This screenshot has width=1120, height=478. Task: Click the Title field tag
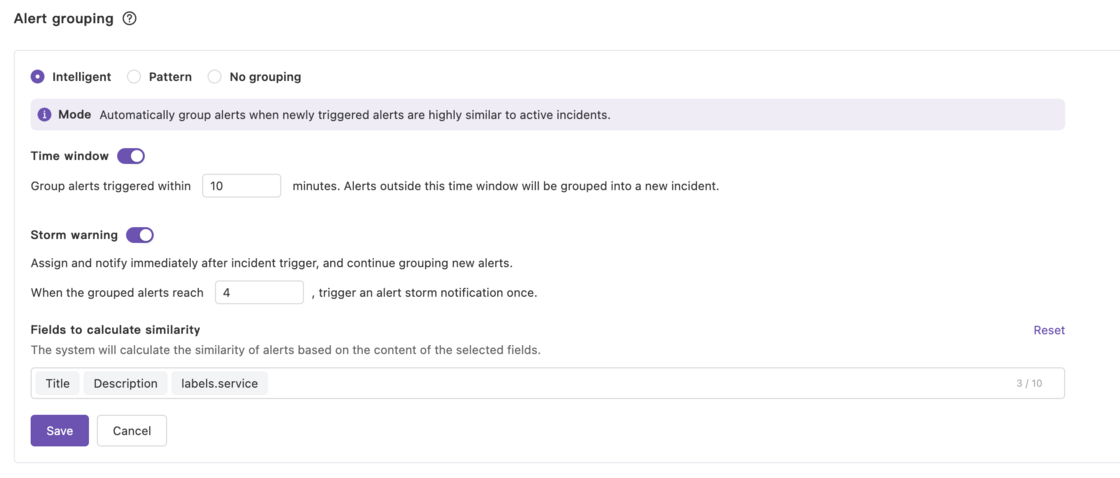(x=58, y=384)
